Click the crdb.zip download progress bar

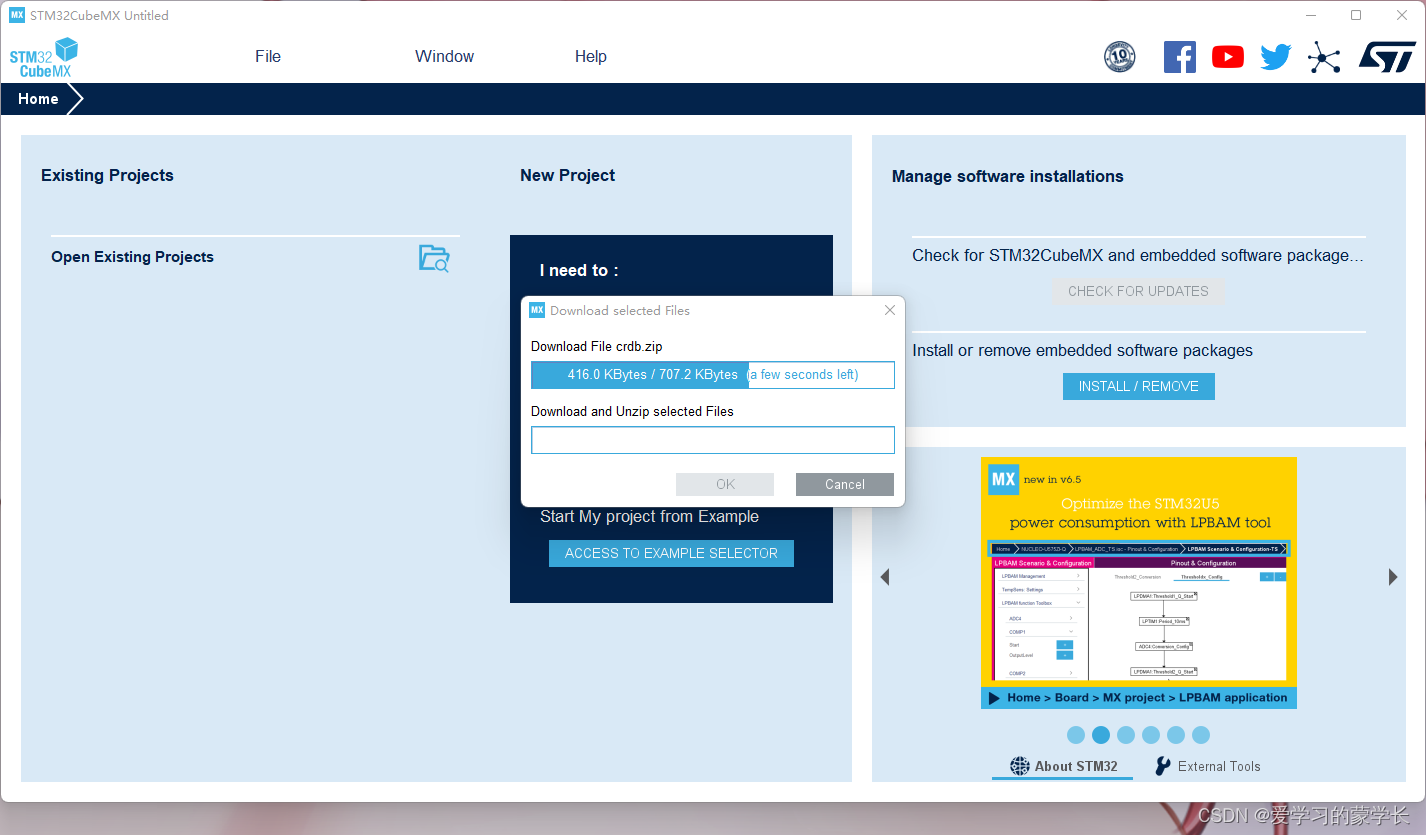coord(713,375)
